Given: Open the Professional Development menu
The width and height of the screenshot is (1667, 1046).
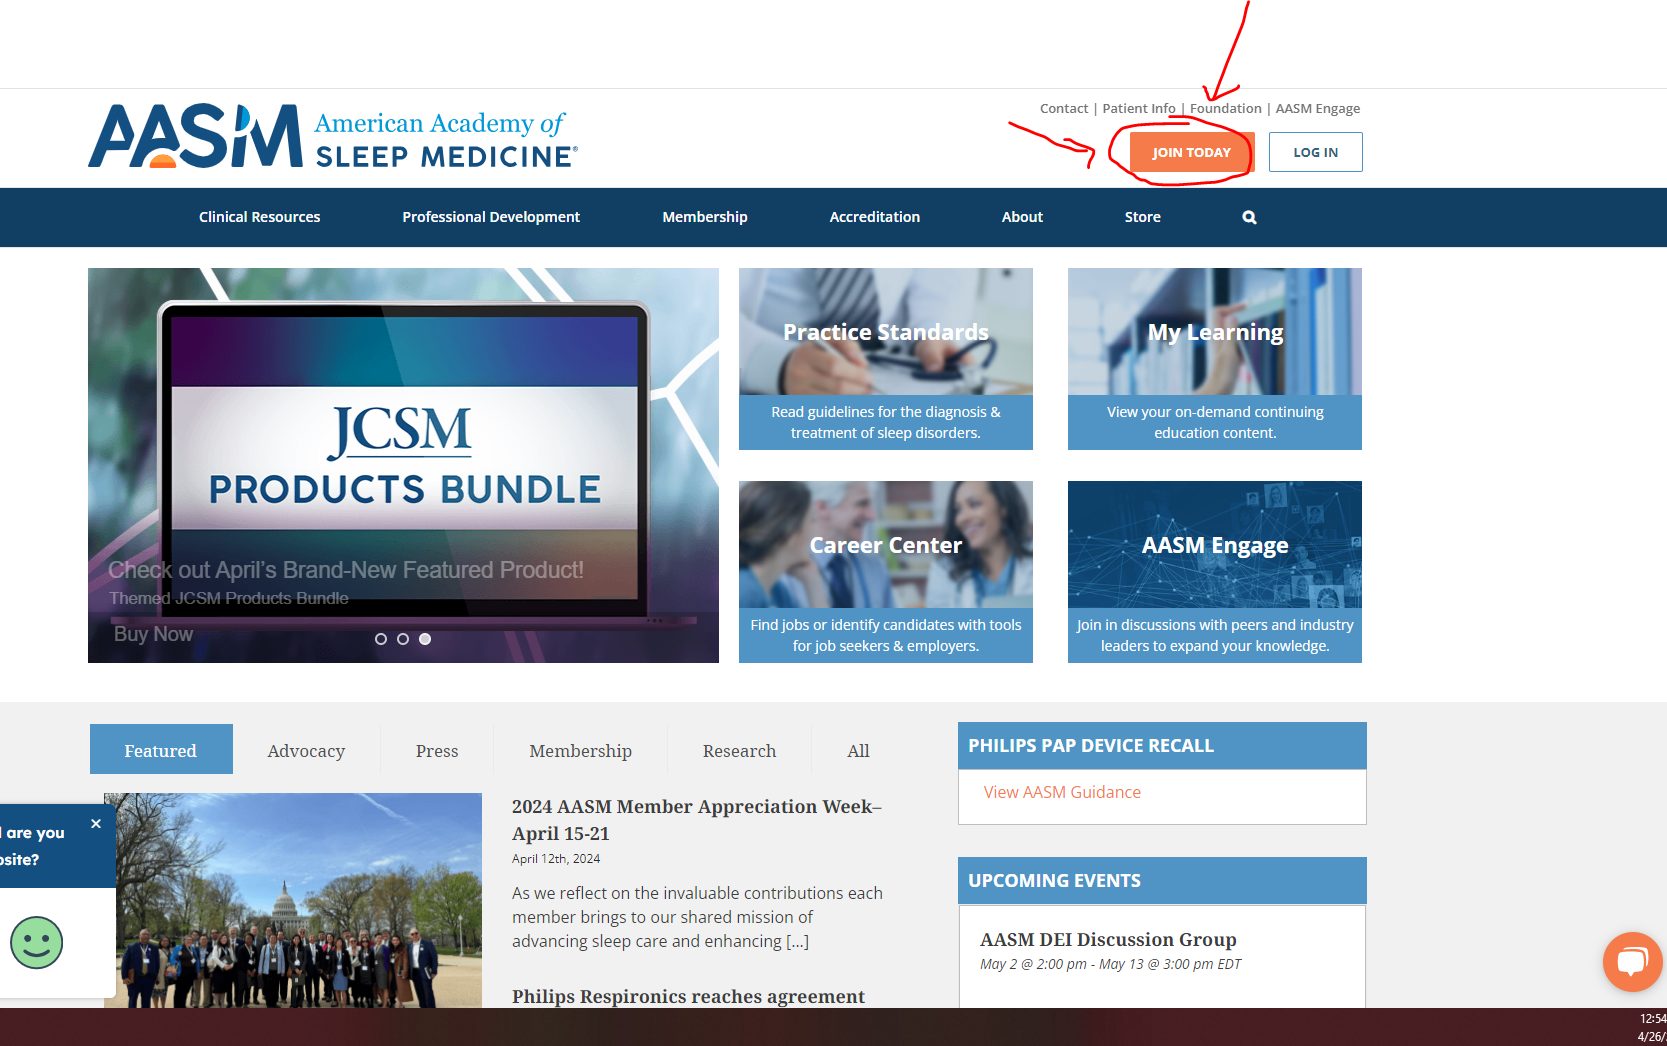Looking at the screenshot, I should (491, 217).
